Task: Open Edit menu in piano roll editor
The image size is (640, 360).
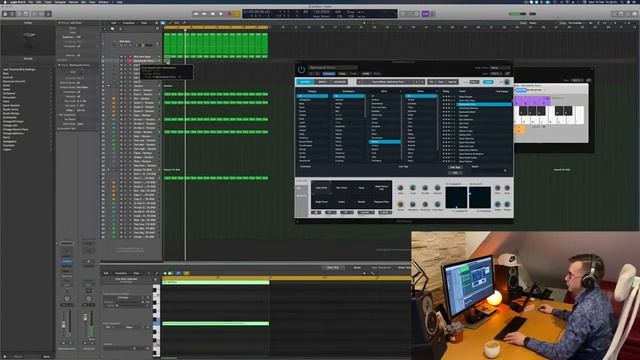Action: pyautogui.click(x=106, y=273)
